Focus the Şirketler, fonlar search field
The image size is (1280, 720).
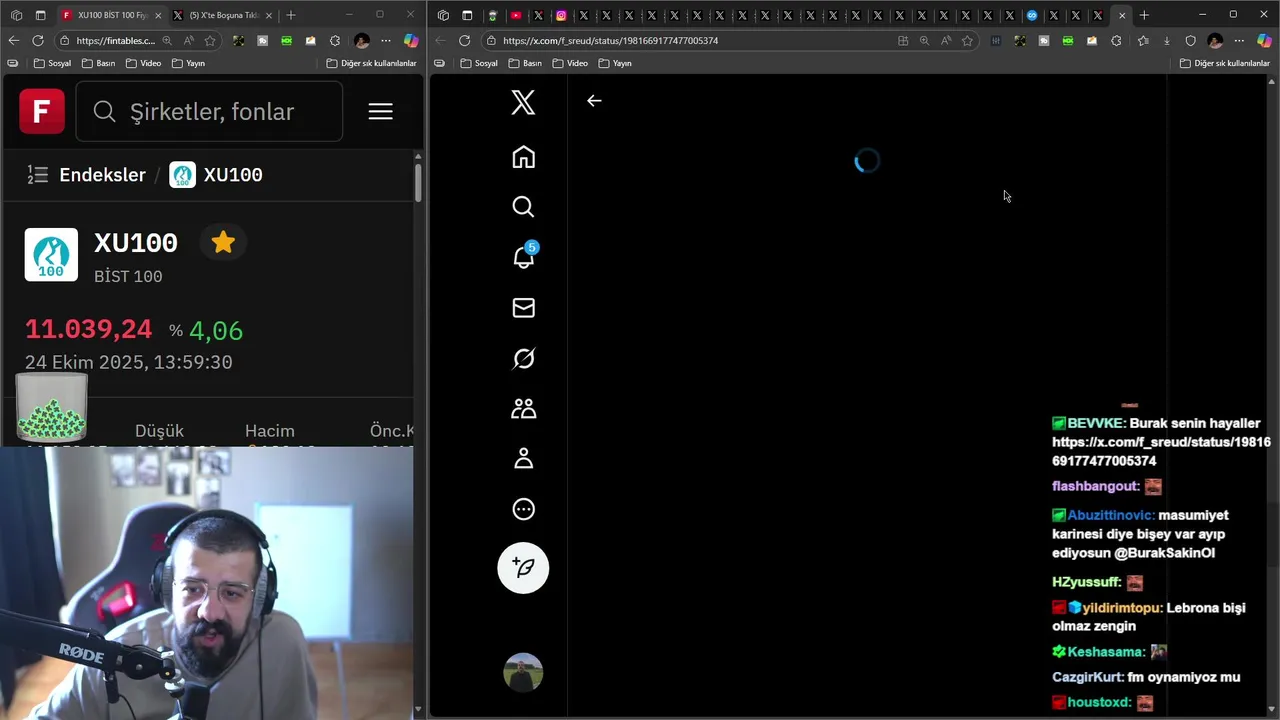[x=209, y=111]
